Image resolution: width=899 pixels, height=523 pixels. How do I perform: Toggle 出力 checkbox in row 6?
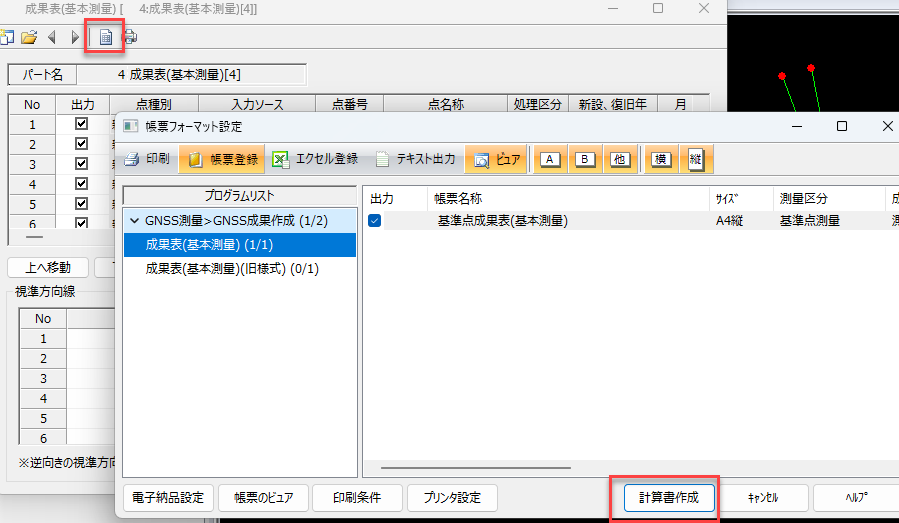(x=81, y=223)
